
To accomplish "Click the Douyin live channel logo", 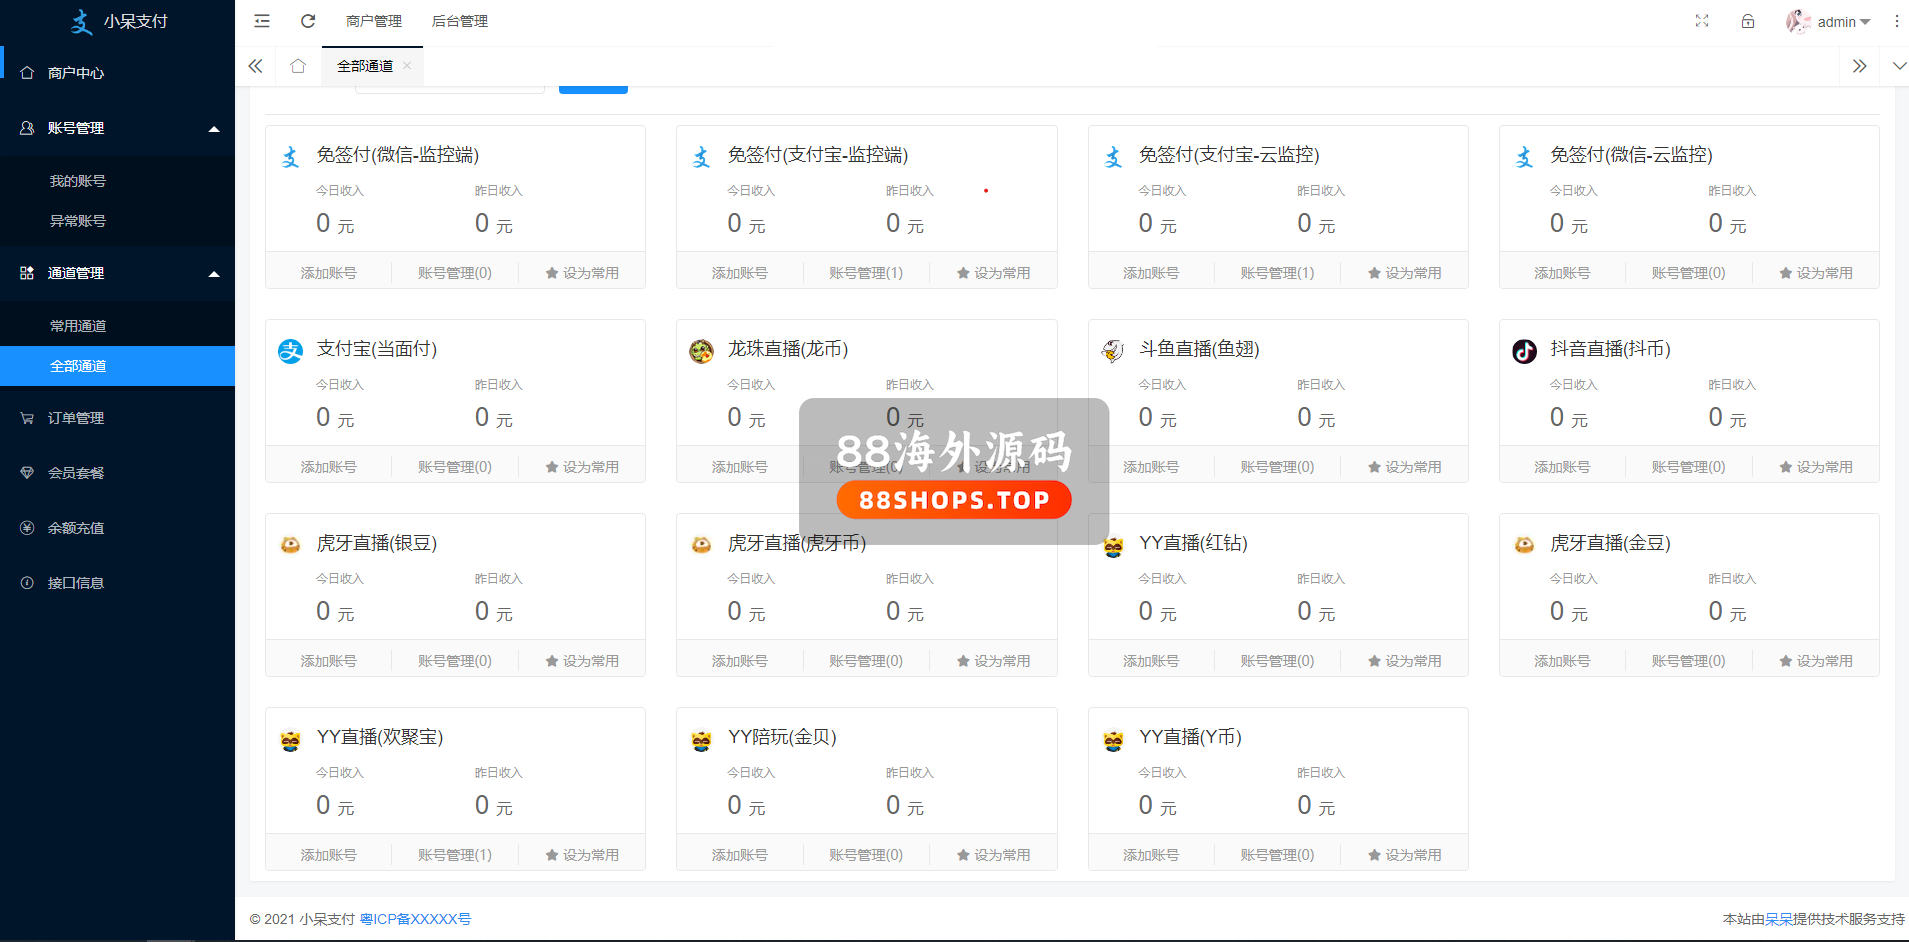I will coord(1524,351).
